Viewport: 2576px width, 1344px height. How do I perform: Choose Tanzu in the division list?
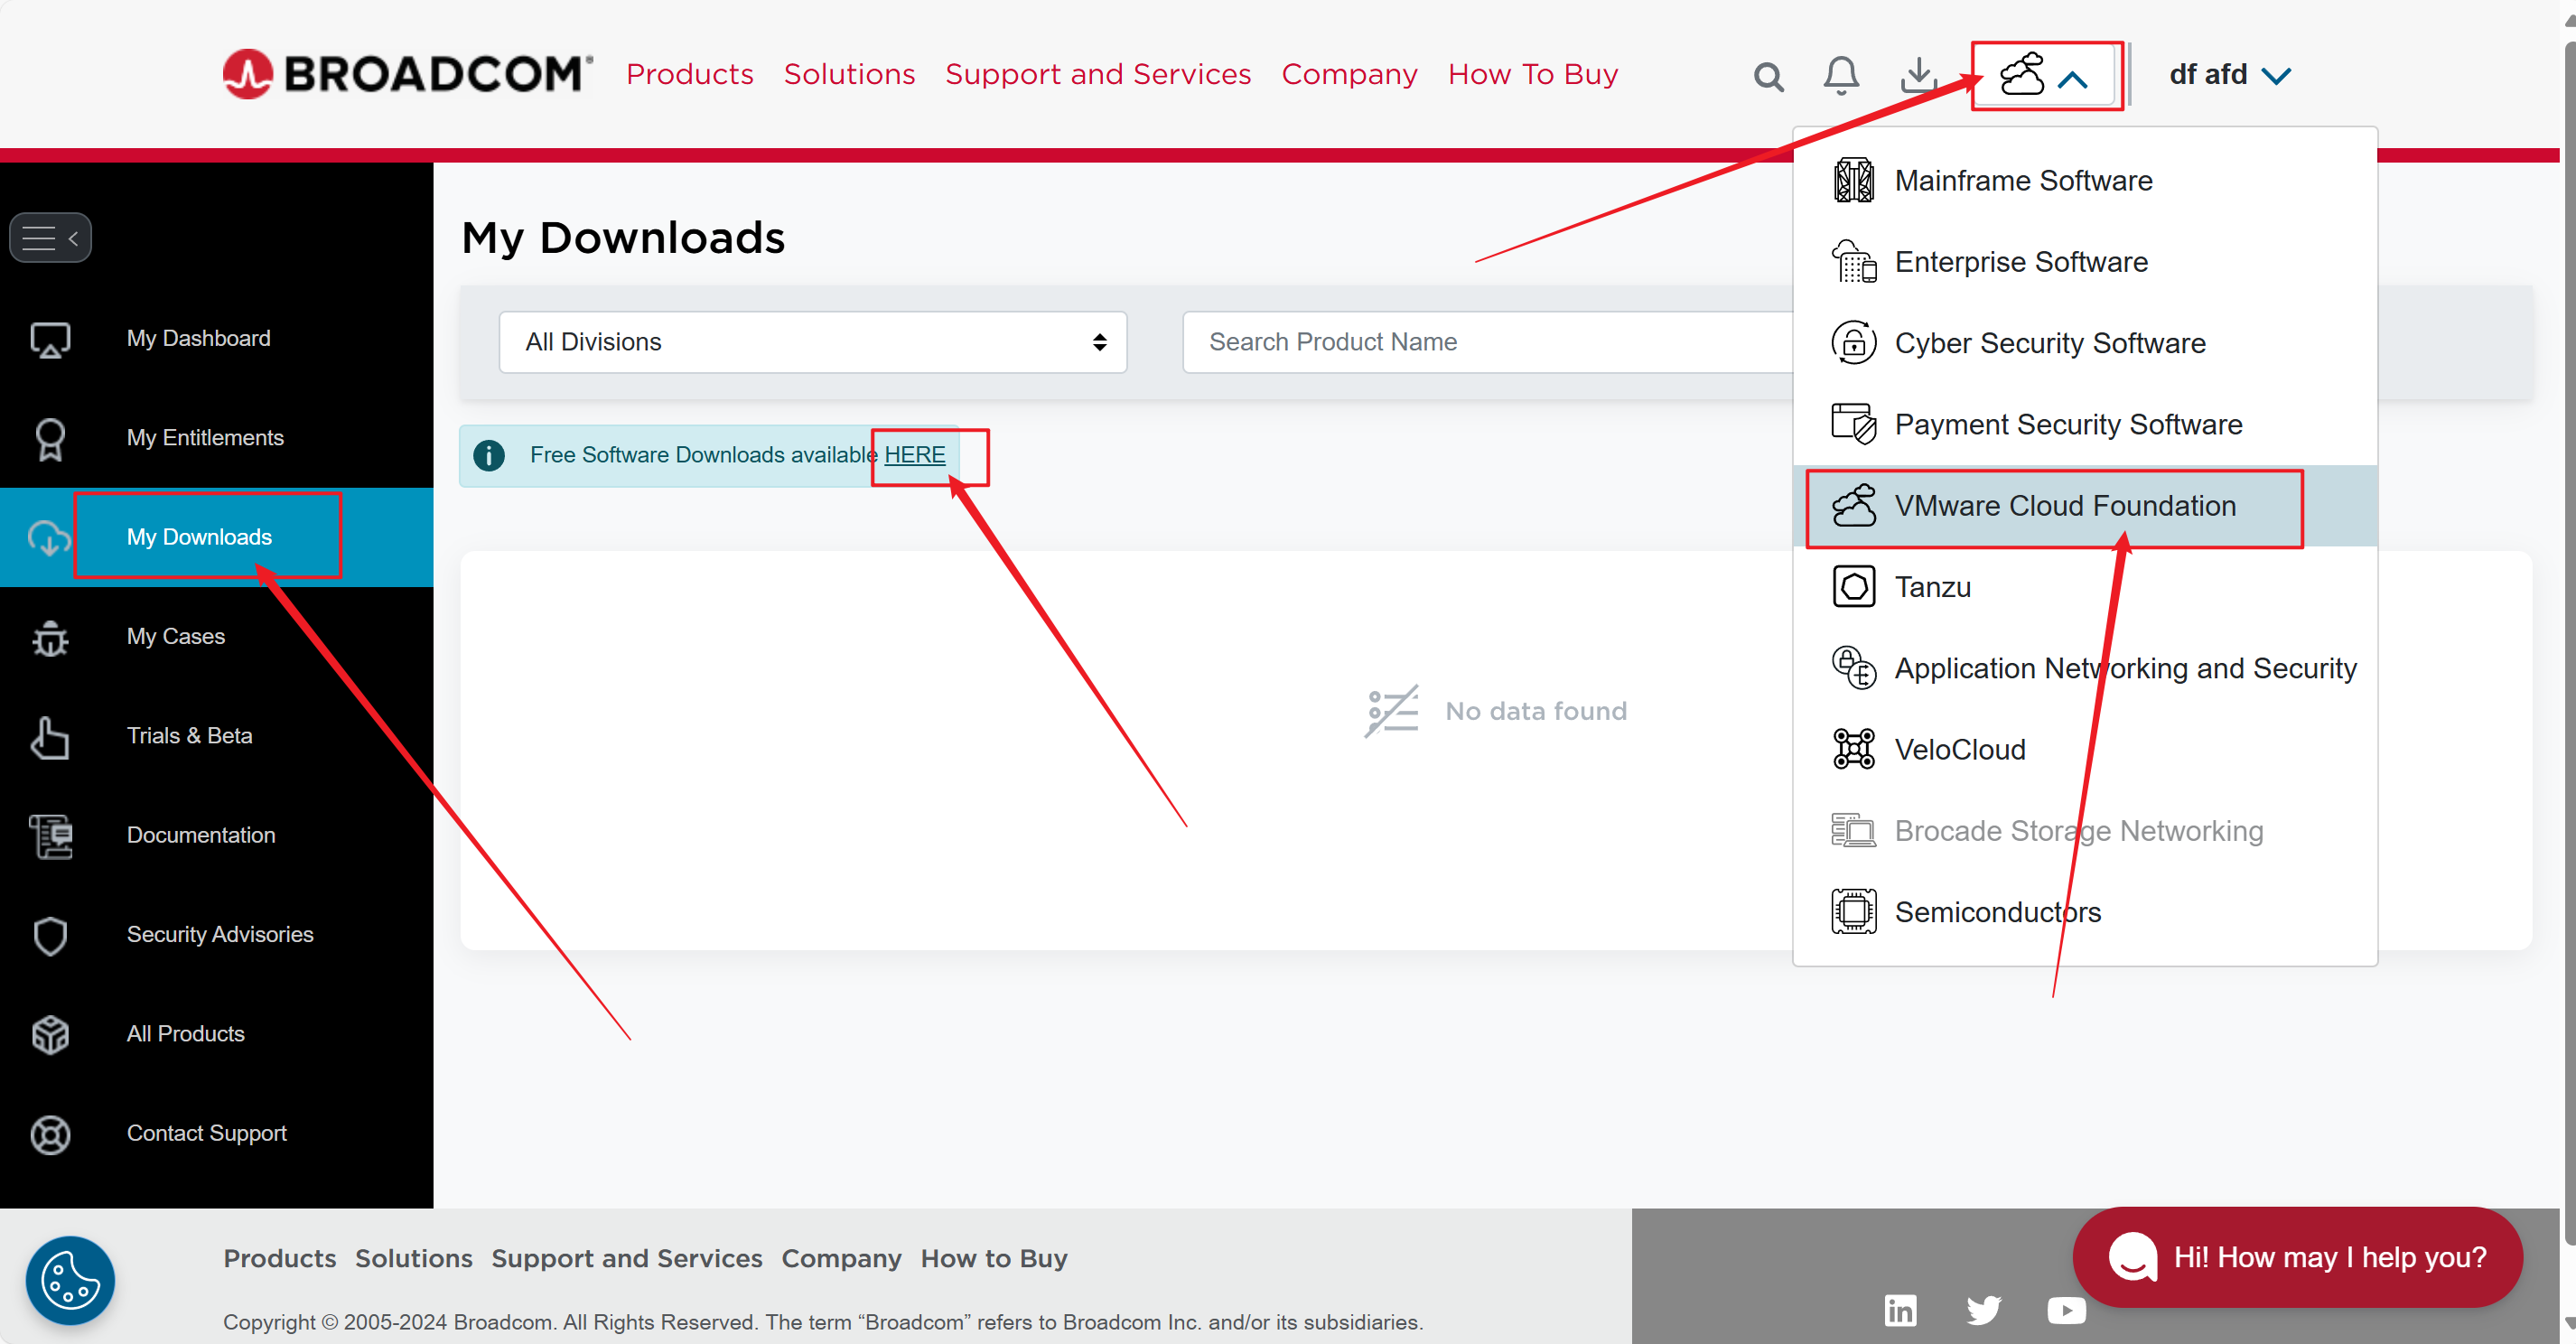point(1932,587)
